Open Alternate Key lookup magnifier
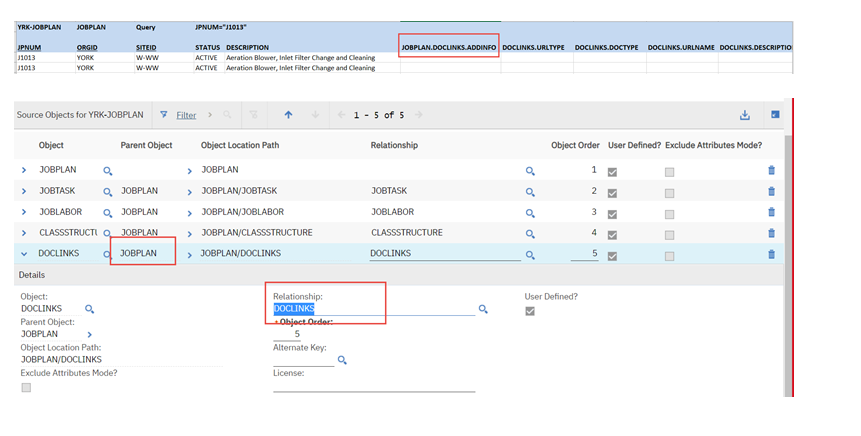Image resolution: width=861 pixels, height=436 pixels. [342, 360]
